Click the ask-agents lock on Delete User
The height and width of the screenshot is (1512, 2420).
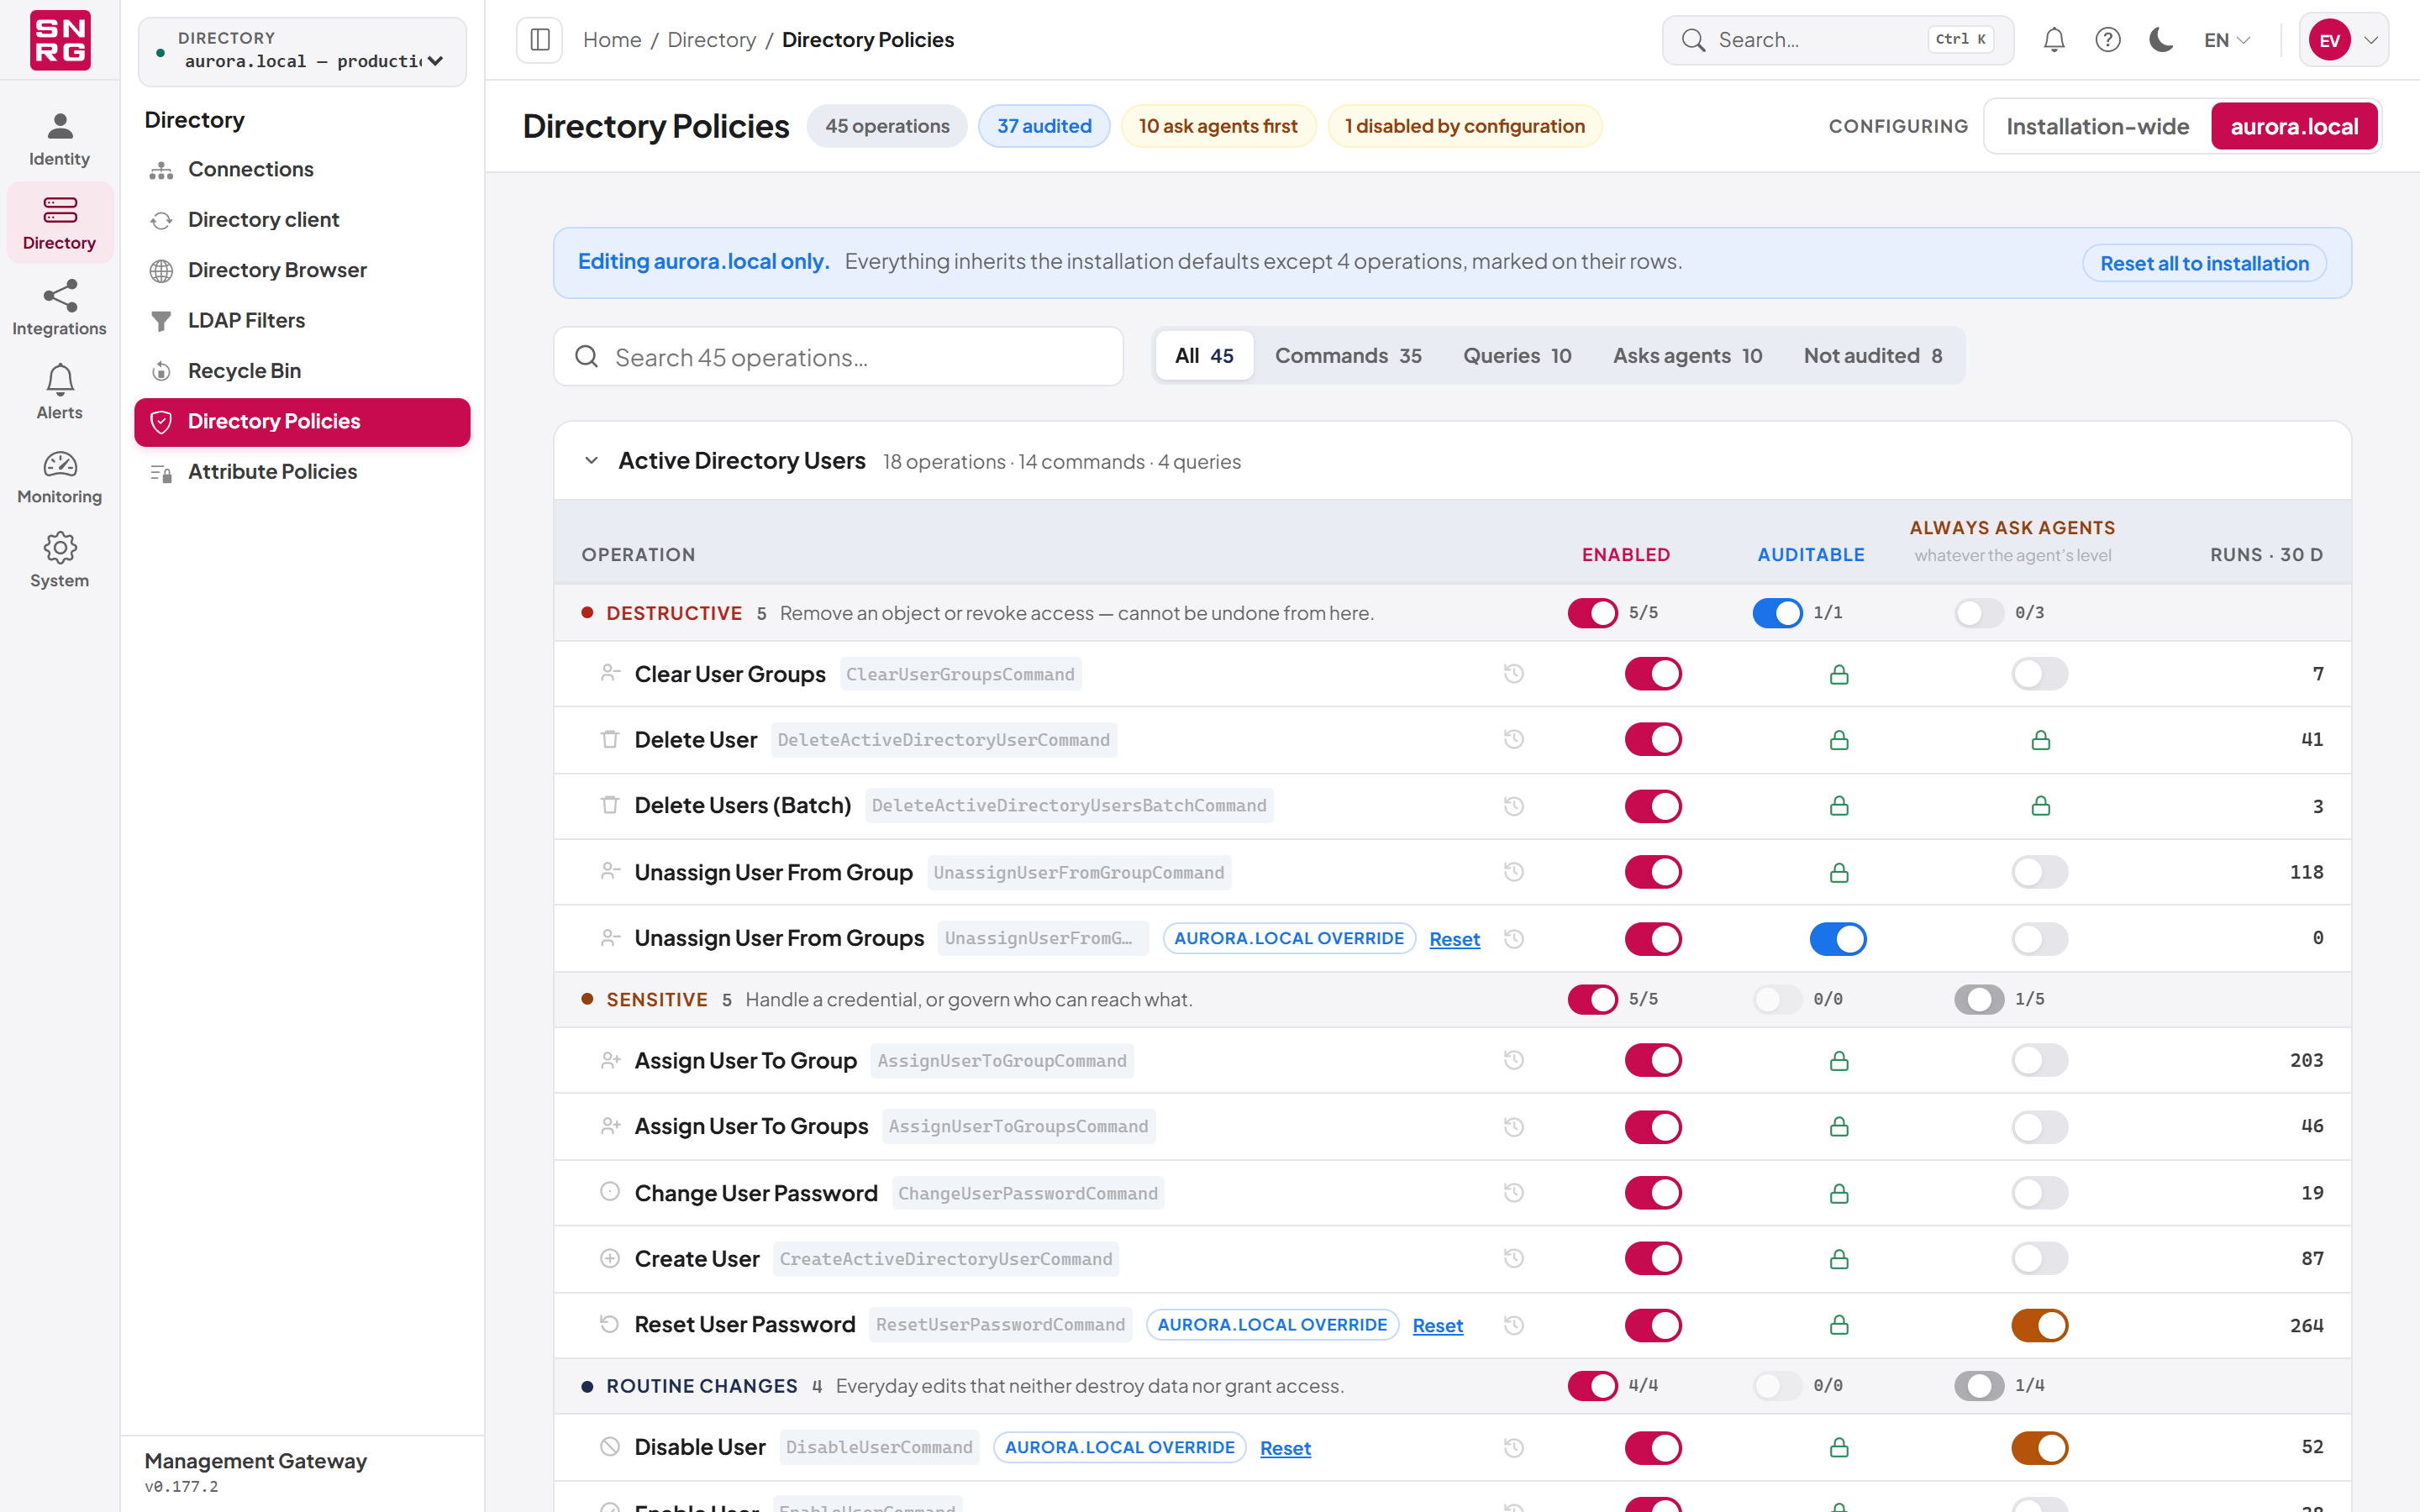tap(2041, 740)
